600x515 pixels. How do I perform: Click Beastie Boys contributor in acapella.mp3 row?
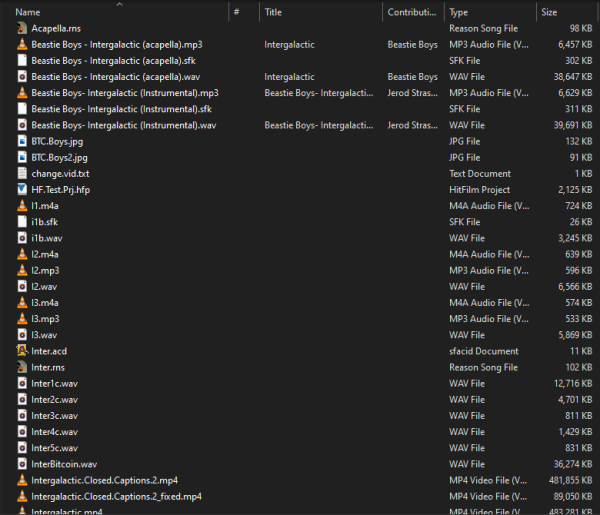412,45
